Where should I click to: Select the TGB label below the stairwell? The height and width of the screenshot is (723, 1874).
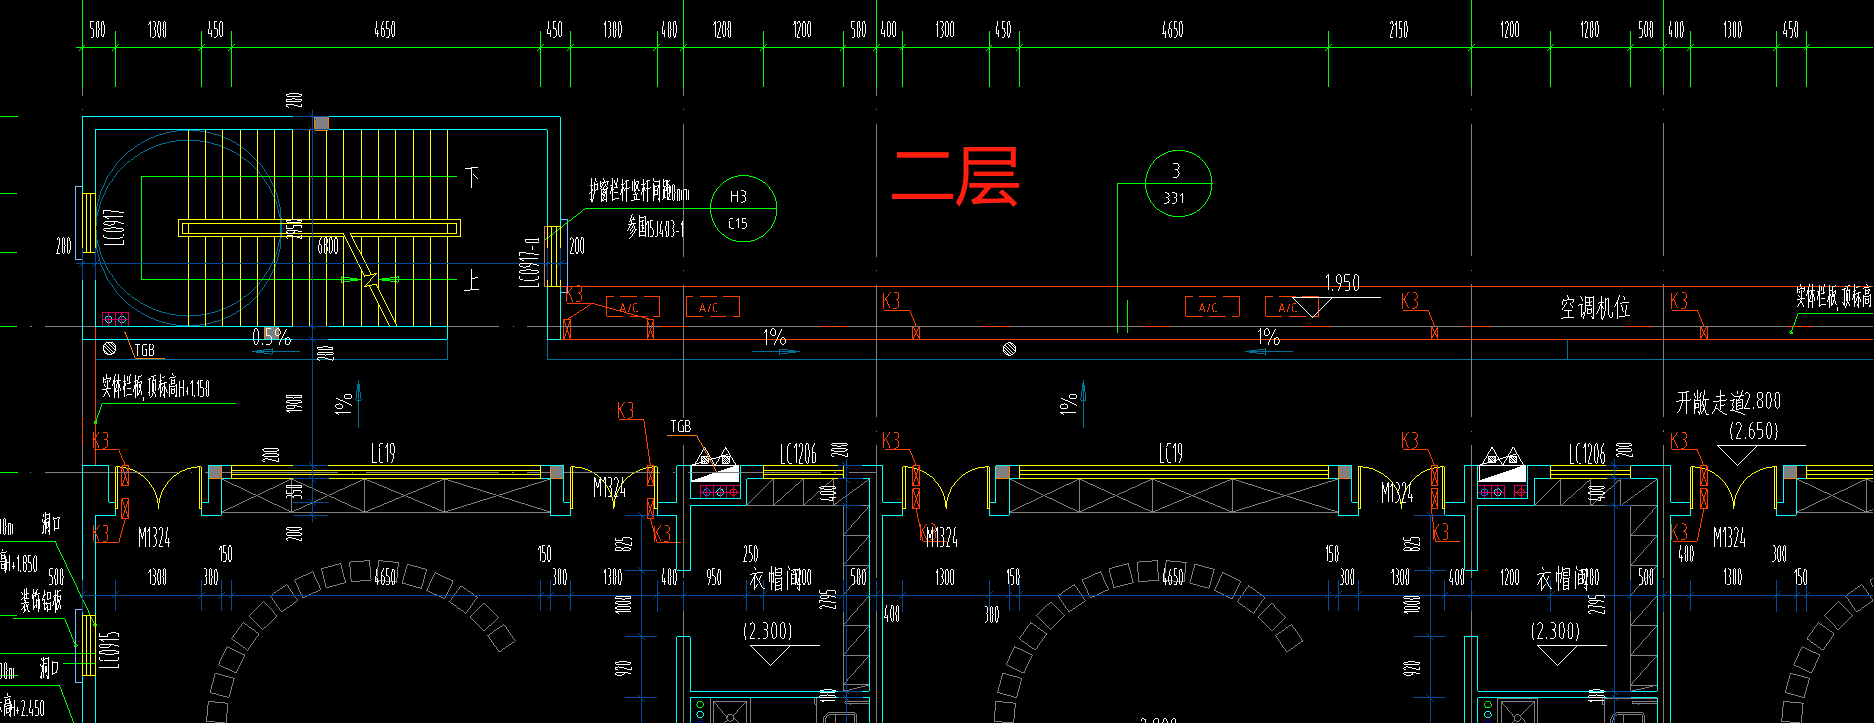coord(145,350)
